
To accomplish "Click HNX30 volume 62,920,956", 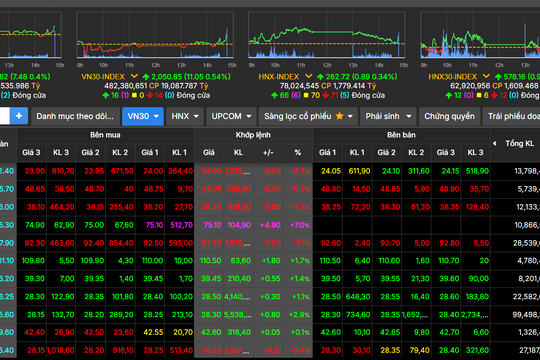I will pos(470,86).
